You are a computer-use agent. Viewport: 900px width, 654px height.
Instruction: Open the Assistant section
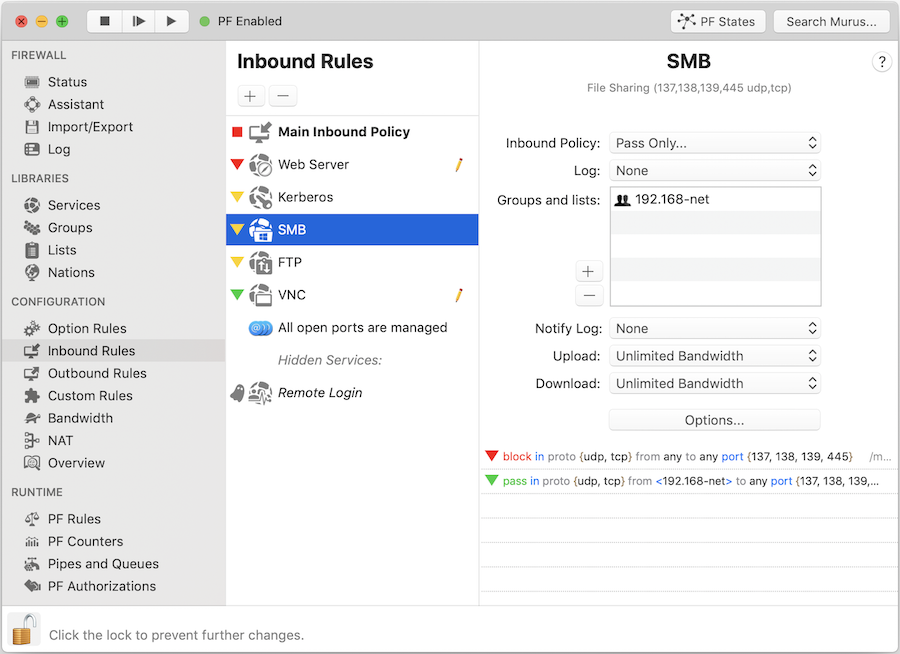point(76,105)
